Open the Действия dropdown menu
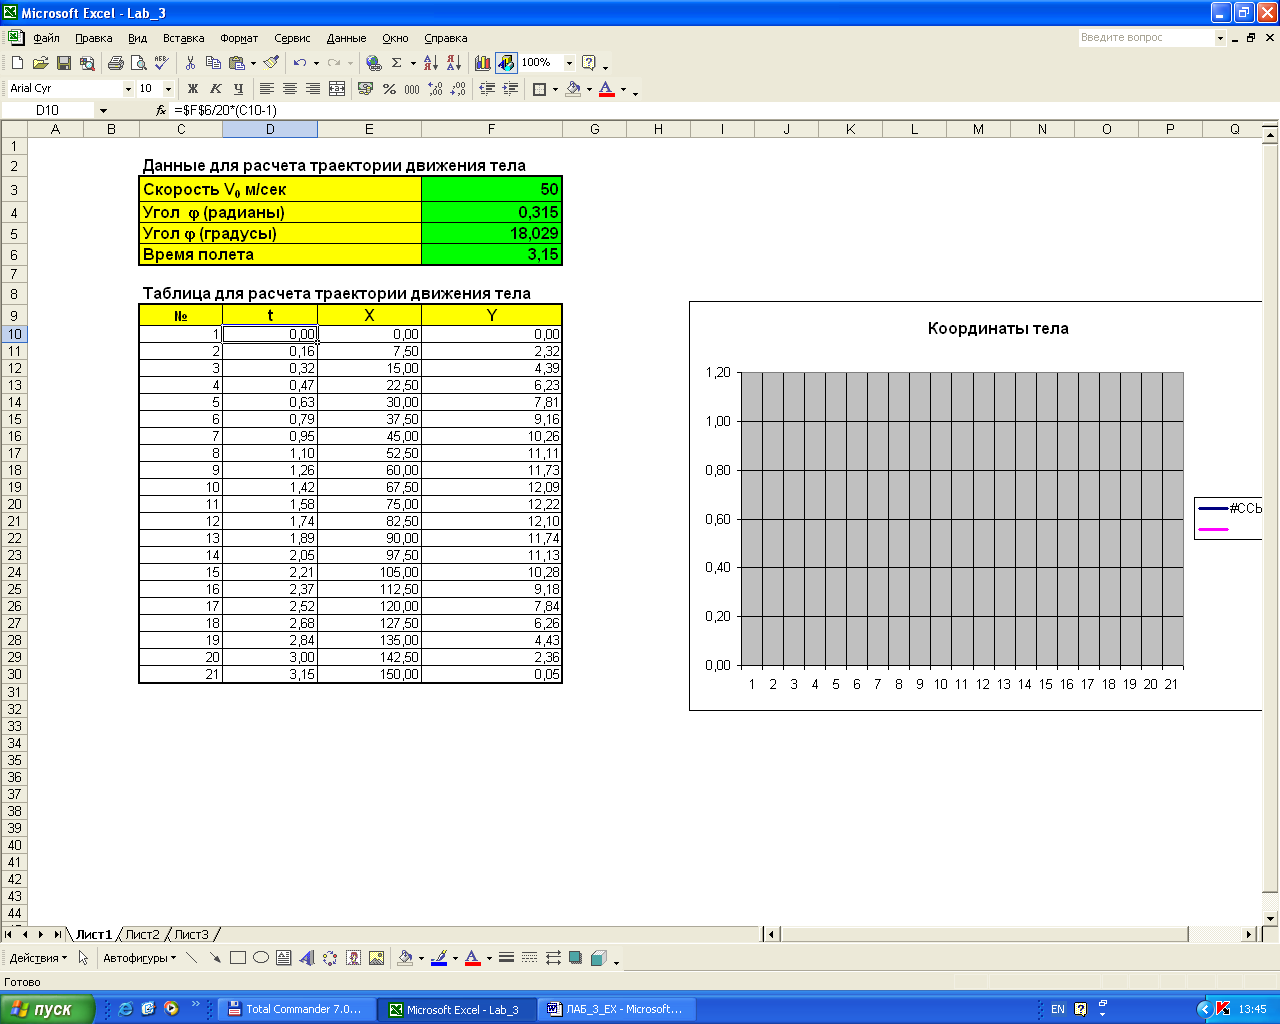This screenshot has height=1024, width=1280. tap(38, 958)
